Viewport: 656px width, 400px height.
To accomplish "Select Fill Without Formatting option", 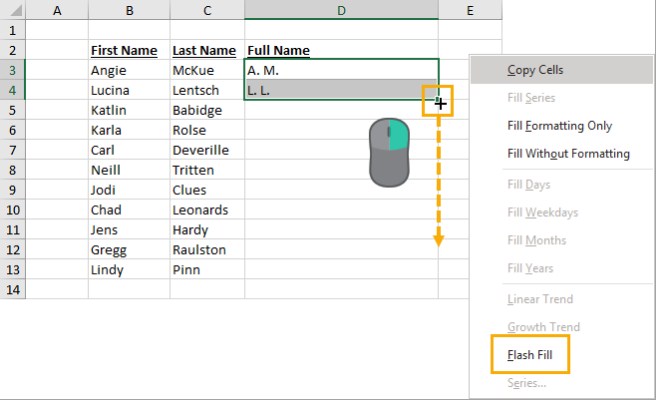I will [x=561, y=154].
